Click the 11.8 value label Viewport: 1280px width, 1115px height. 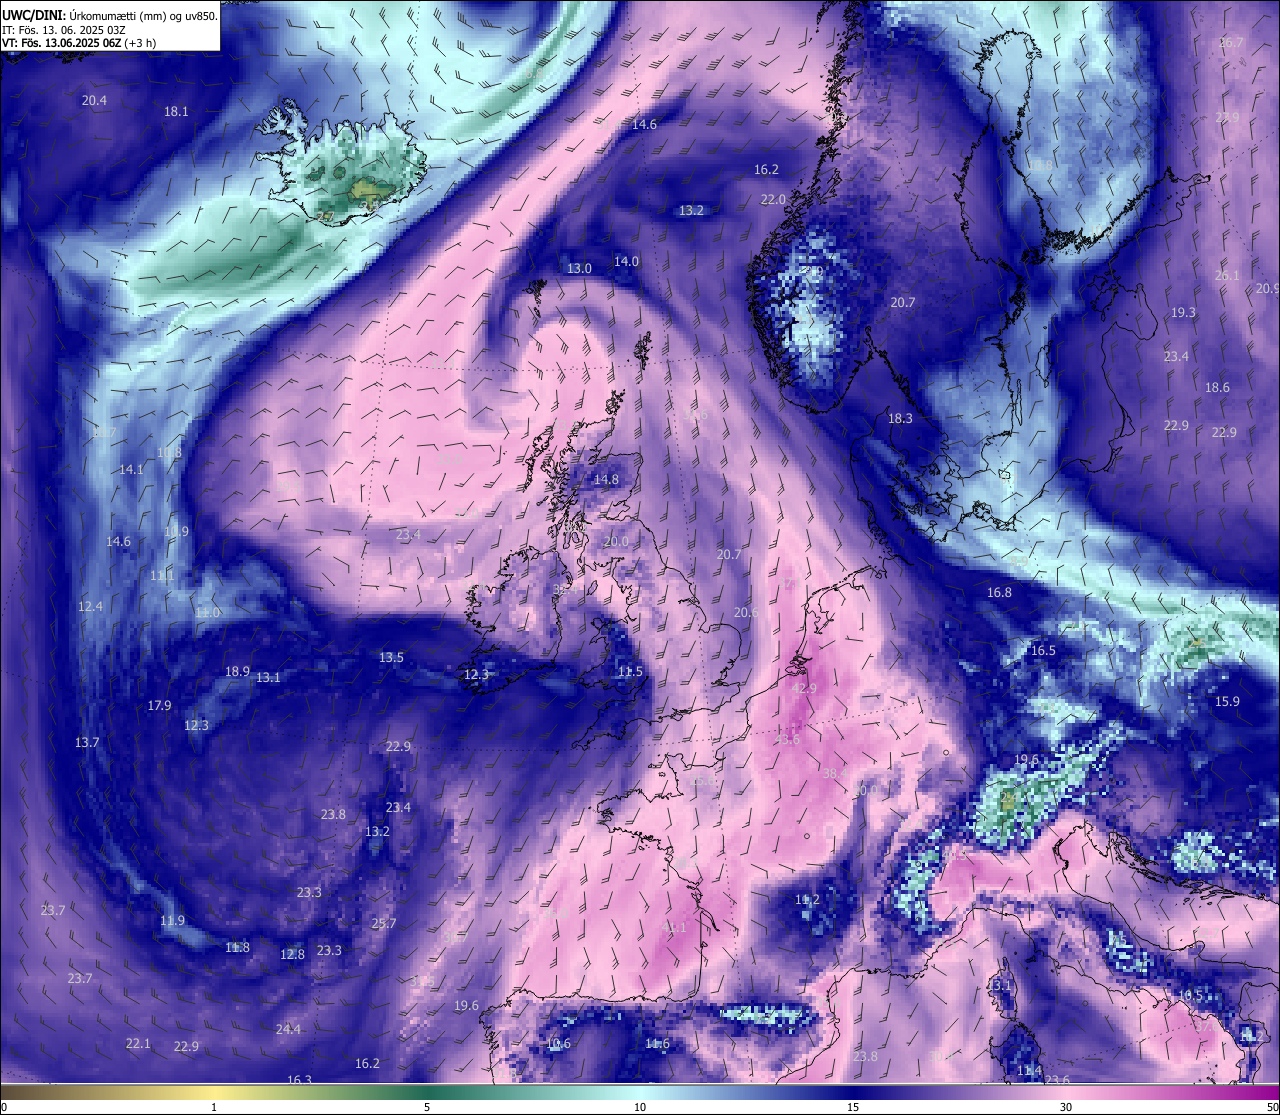click(x=237, y=948)
